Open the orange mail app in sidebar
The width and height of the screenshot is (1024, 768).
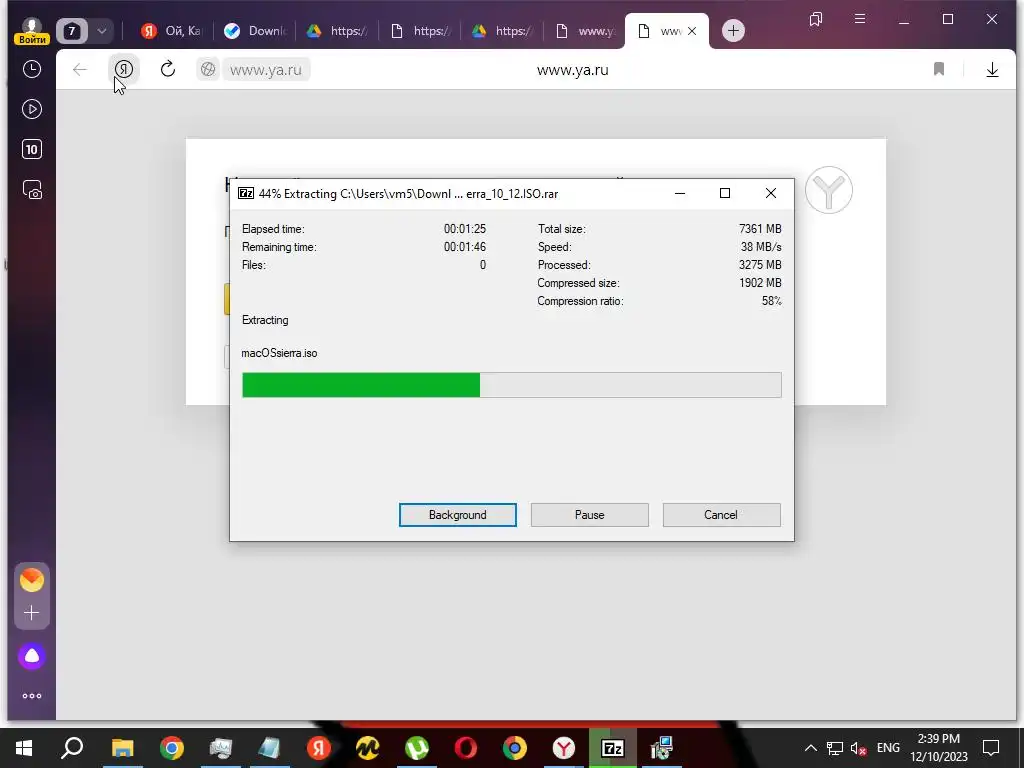(x=32, y=580)
